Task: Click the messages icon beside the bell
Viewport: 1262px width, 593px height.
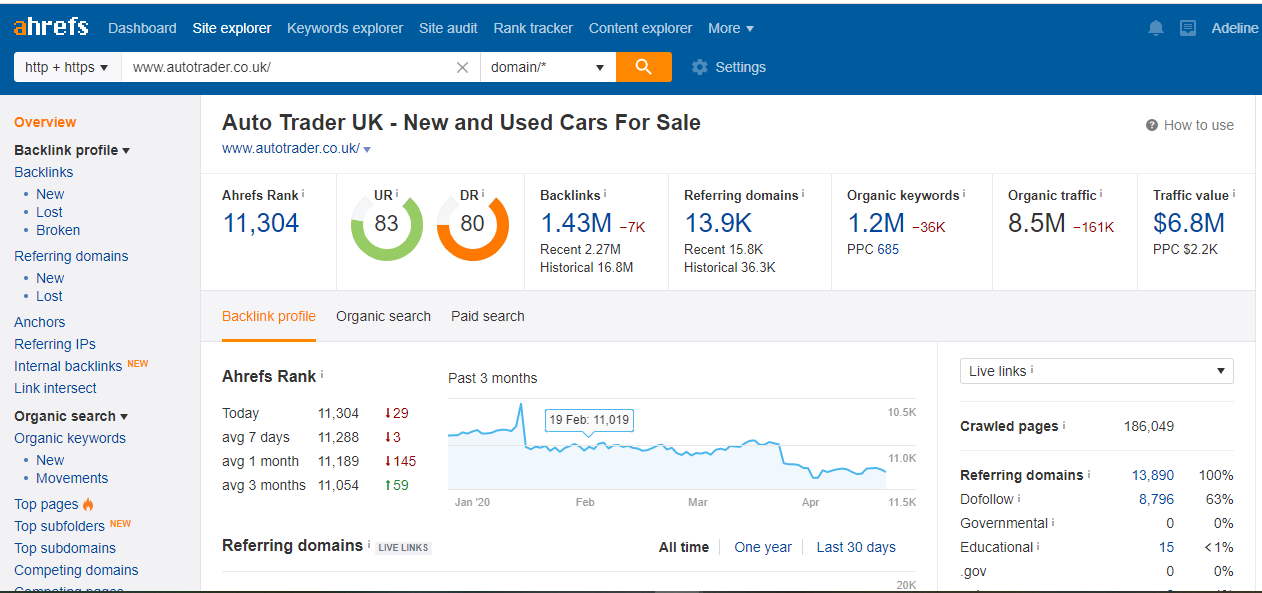Action: point(1188,28)
